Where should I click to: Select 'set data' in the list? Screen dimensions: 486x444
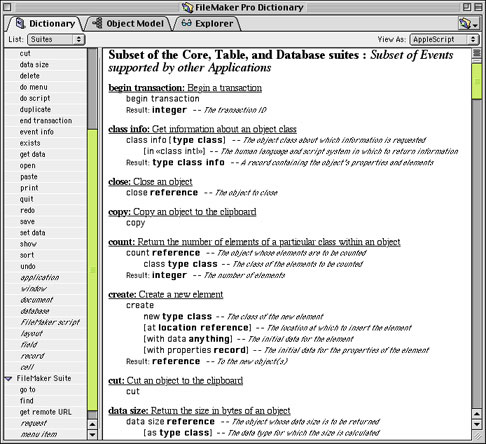[32, 233]
